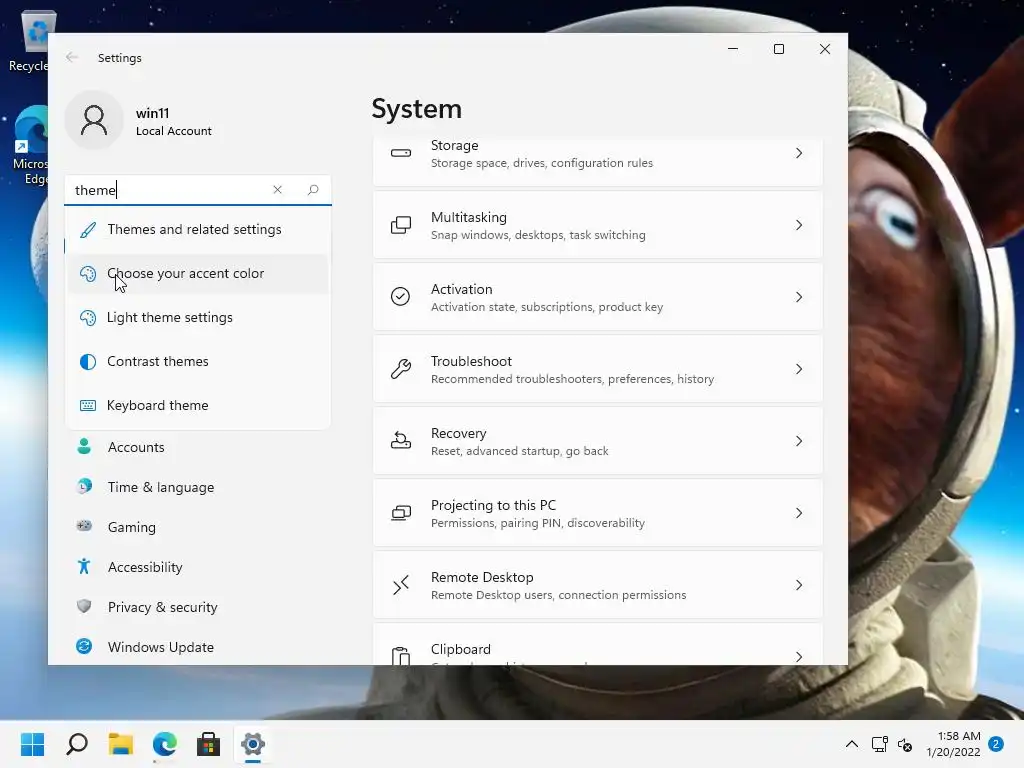Launch File Explorer from the taskbar
Screen dimensions: 1024x768
tap(121, 744)
